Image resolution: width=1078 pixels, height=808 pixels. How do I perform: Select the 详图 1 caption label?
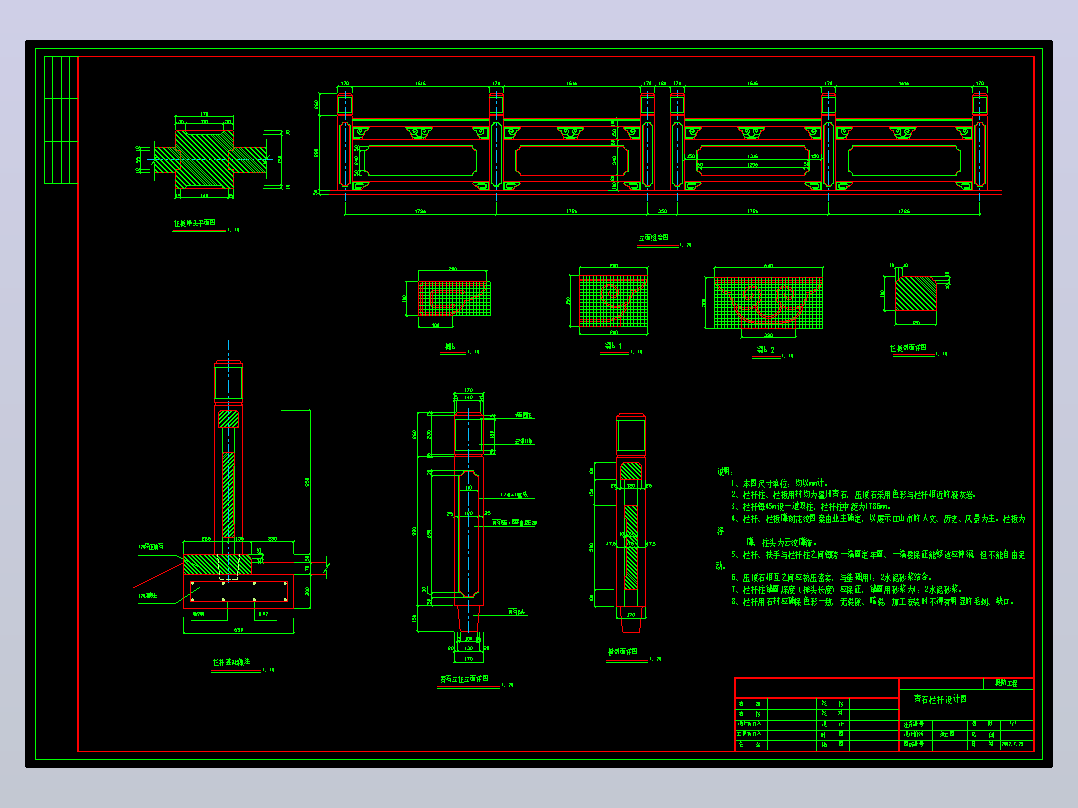[613, 346]
